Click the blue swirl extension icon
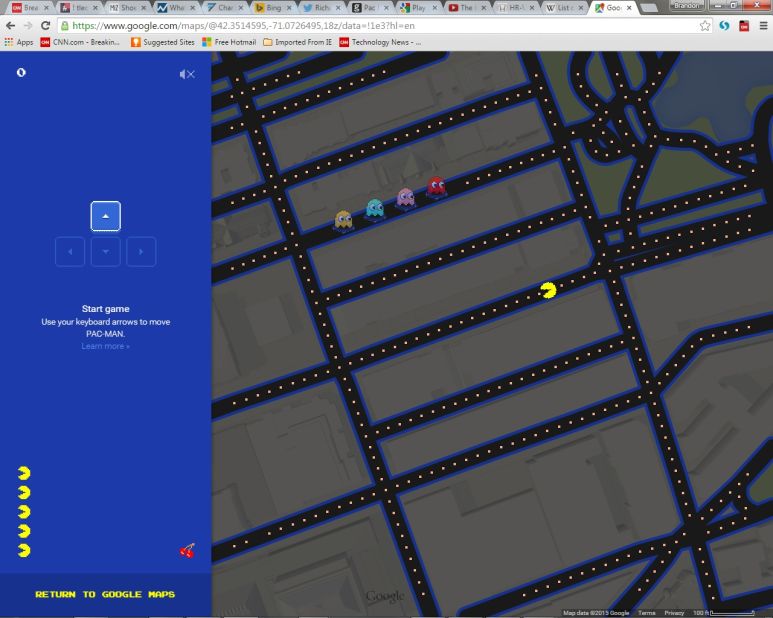773x618 pixels. 724,26
